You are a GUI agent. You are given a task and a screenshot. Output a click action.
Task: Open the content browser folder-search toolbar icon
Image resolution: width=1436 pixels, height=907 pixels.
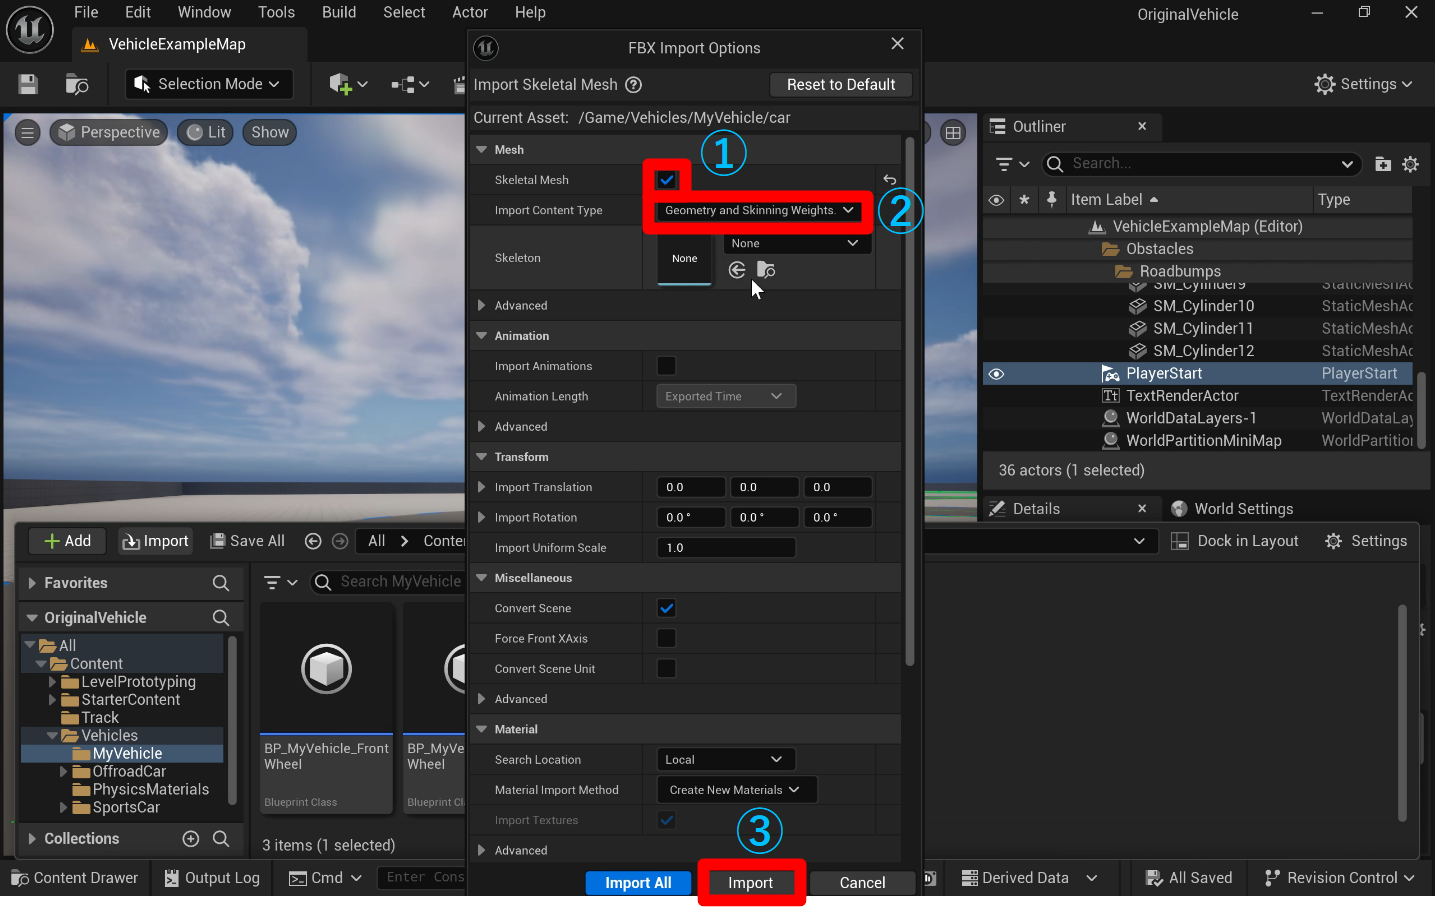click(77, 84)
